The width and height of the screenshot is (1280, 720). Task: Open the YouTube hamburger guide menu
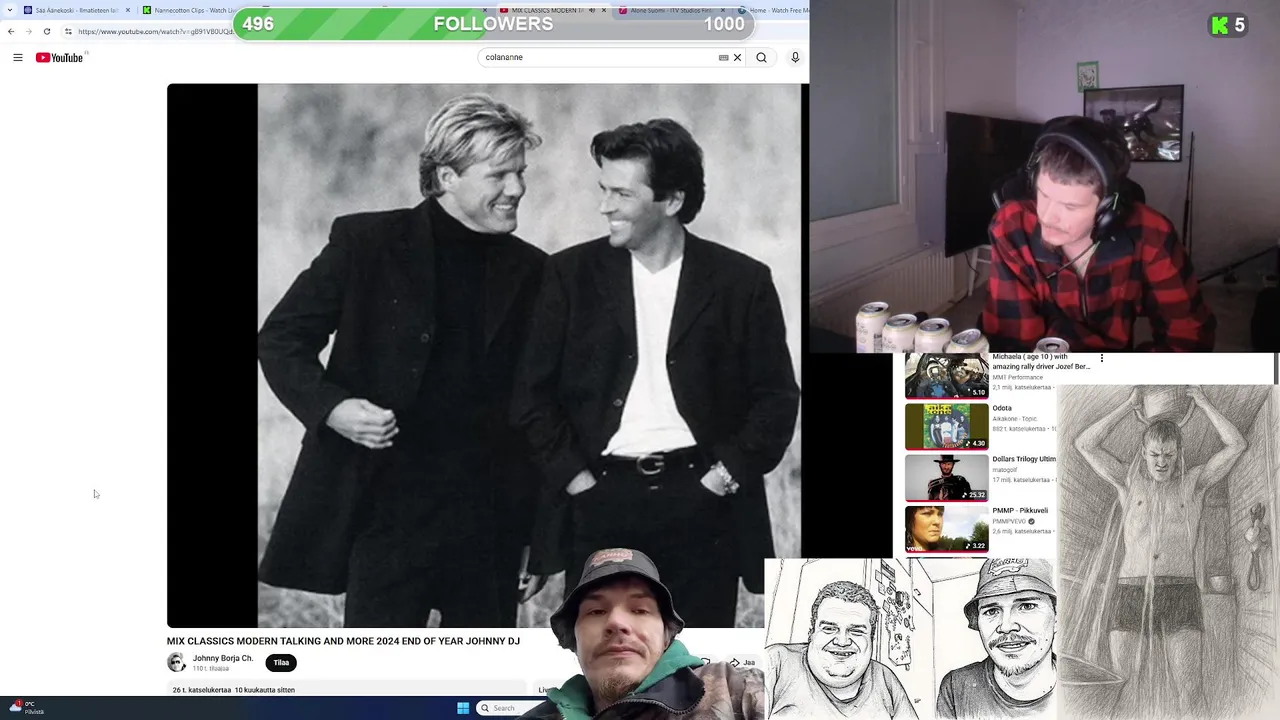click(x=18, y=57)
